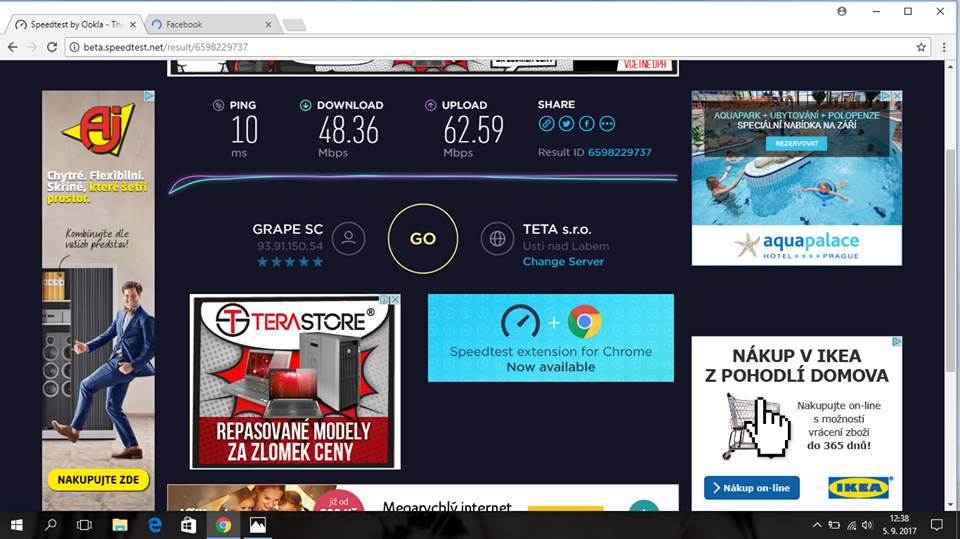960x539 pixels.
Task: Open Chrome user profile icon
Action: pyautogui.click(x=842, y=11)
